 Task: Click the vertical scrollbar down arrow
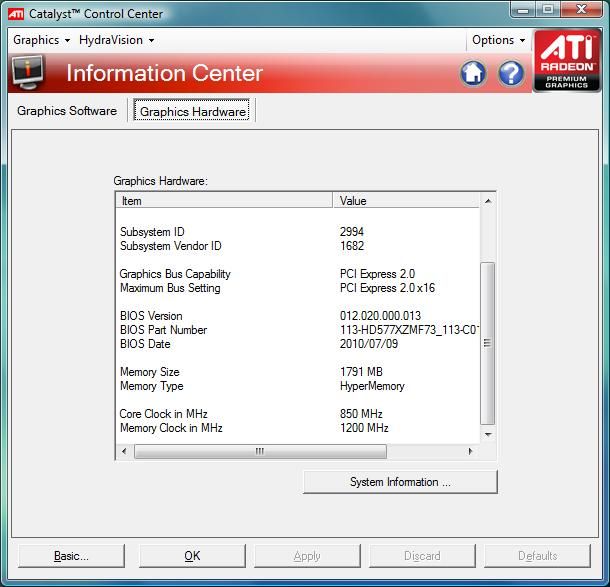tap(488, 435)
